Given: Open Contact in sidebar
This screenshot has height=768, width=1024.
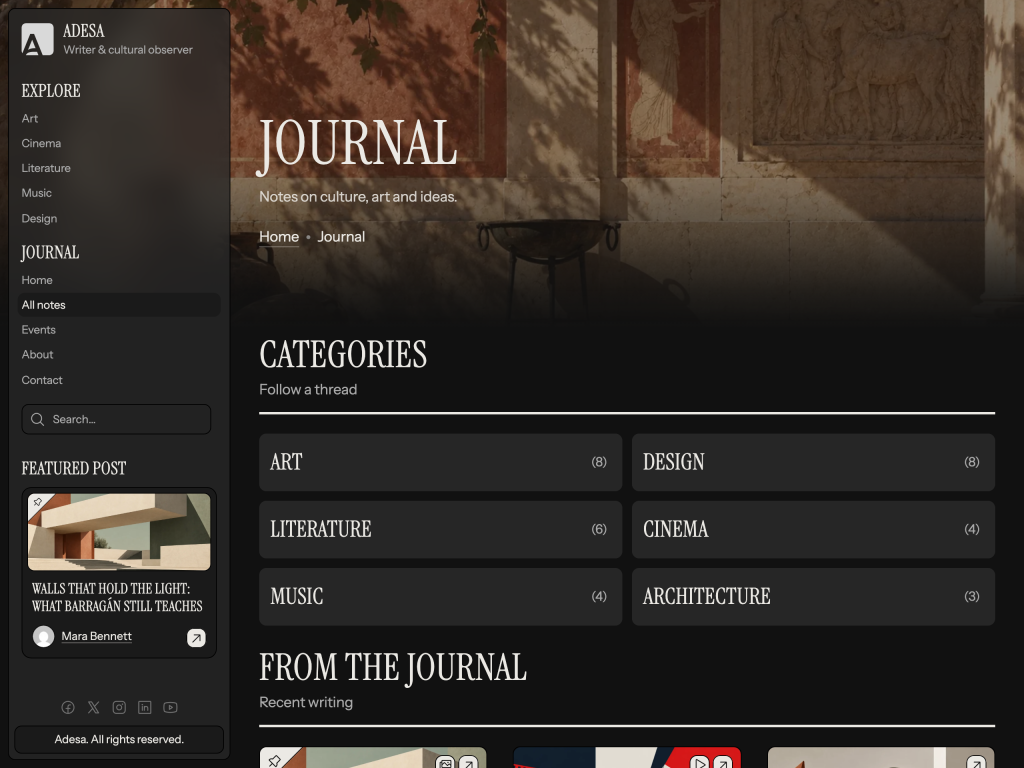Looking at the screenshot, I should [42, 380].
